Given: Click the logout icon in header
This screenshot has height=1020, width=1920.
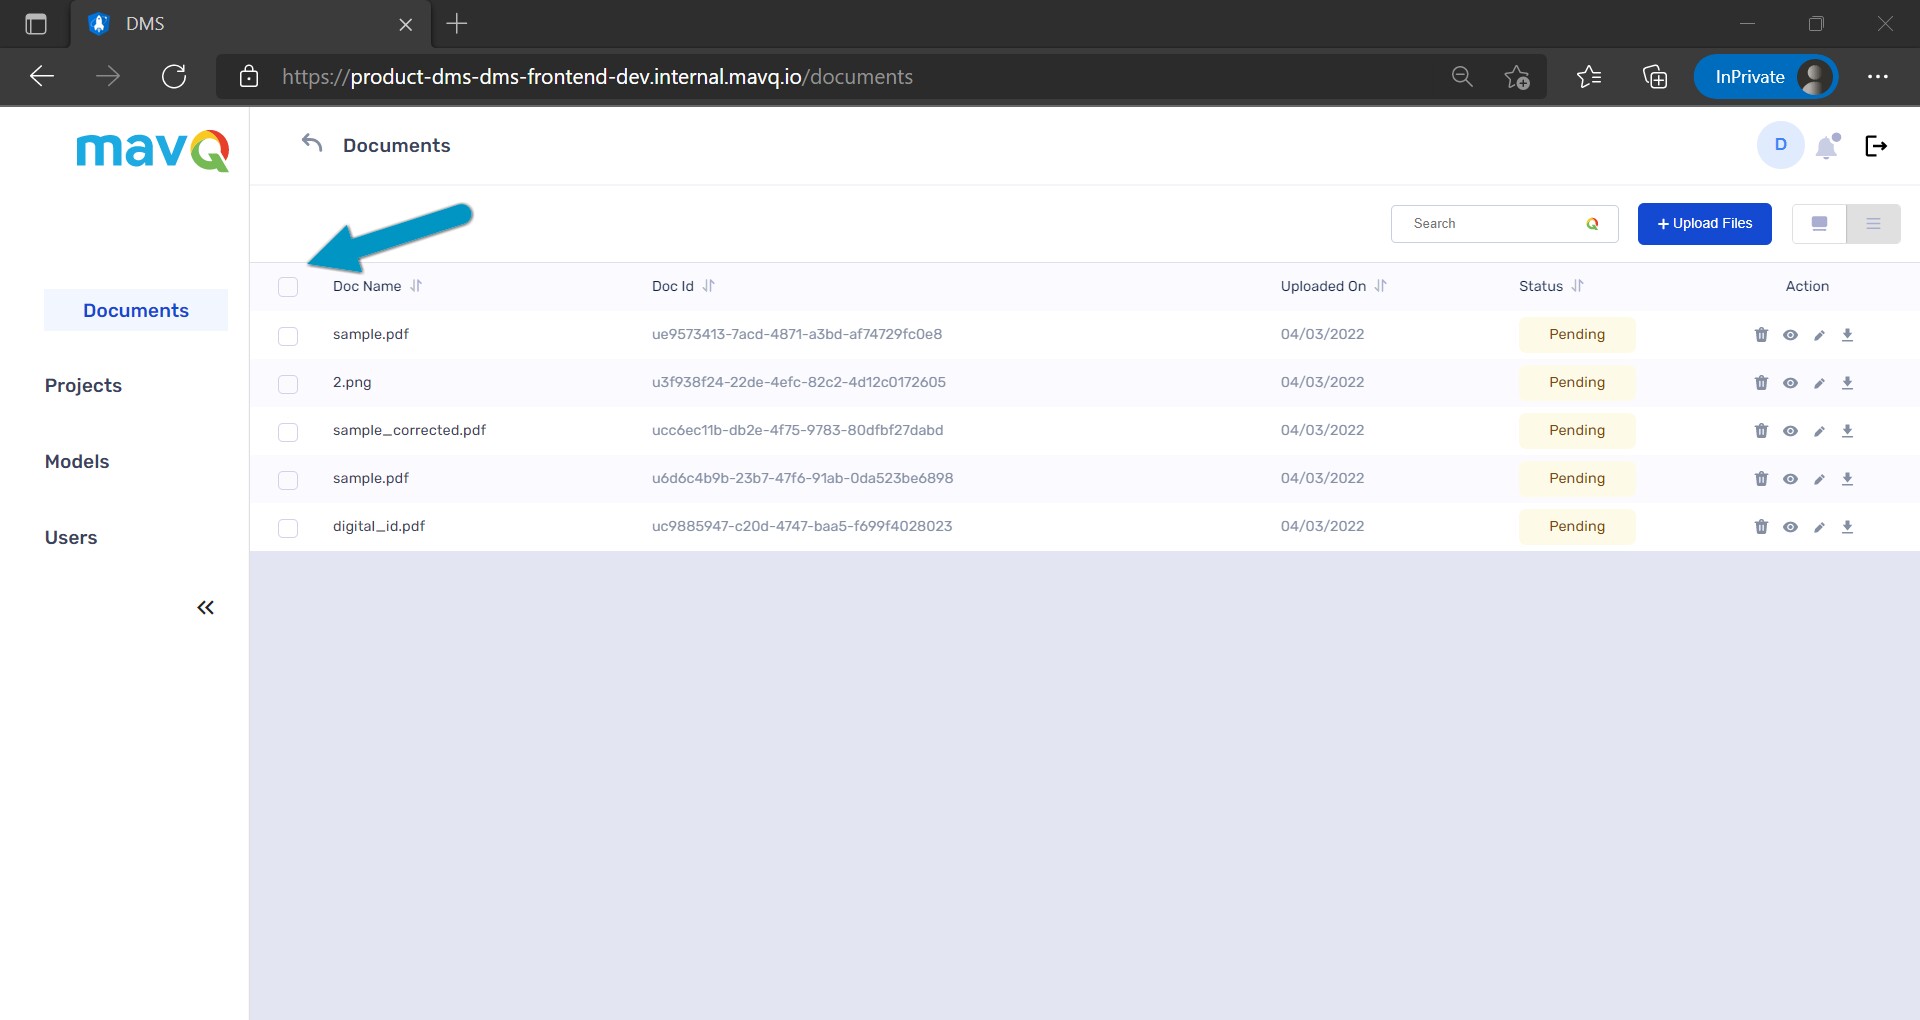Looking at the screenshot, I should pos(1876,146).
